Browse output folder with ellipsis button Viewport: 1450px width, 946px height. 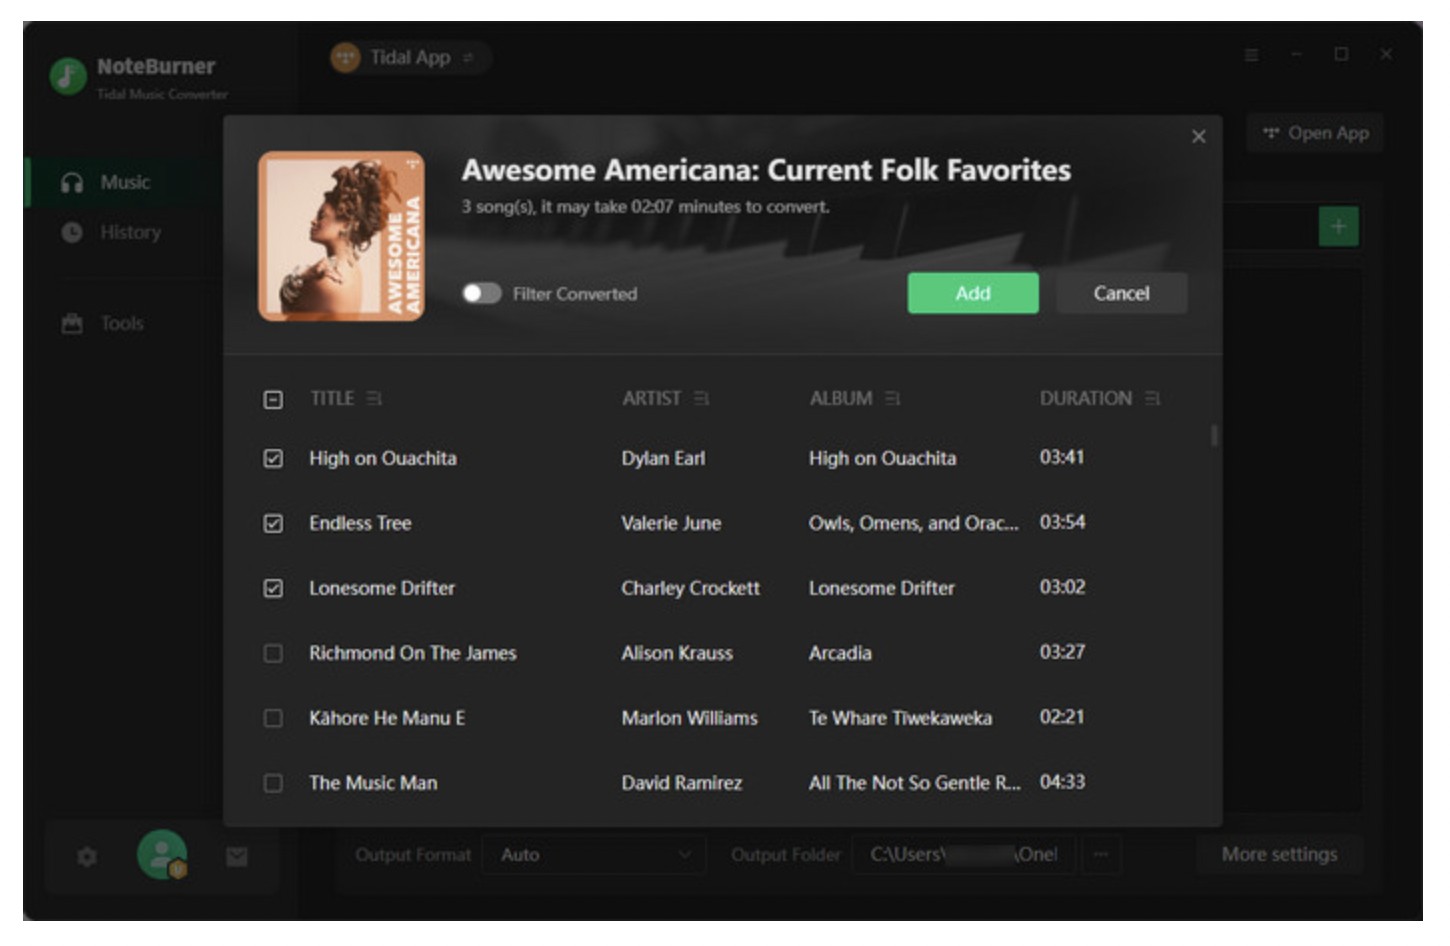tap(1100, 855)
